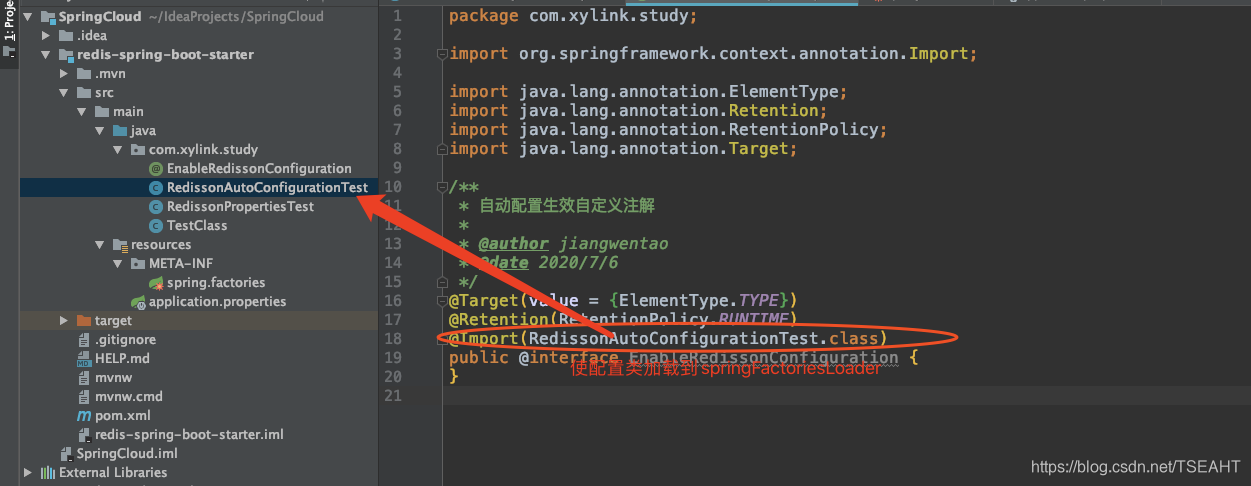Click the com.xylink.study package icon
The height and width of the screenshot is (486, 1251).
[138, 150]
